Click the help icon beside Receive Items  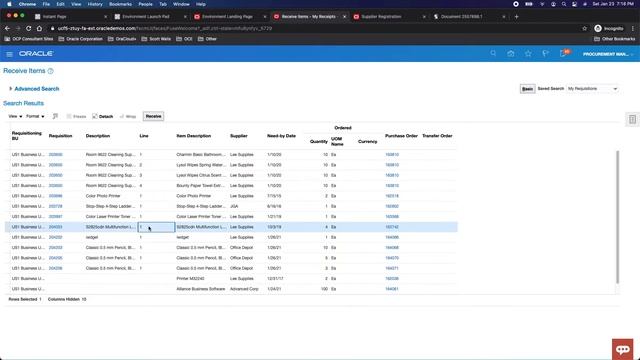pyautogui.click(x=51, y=71)
